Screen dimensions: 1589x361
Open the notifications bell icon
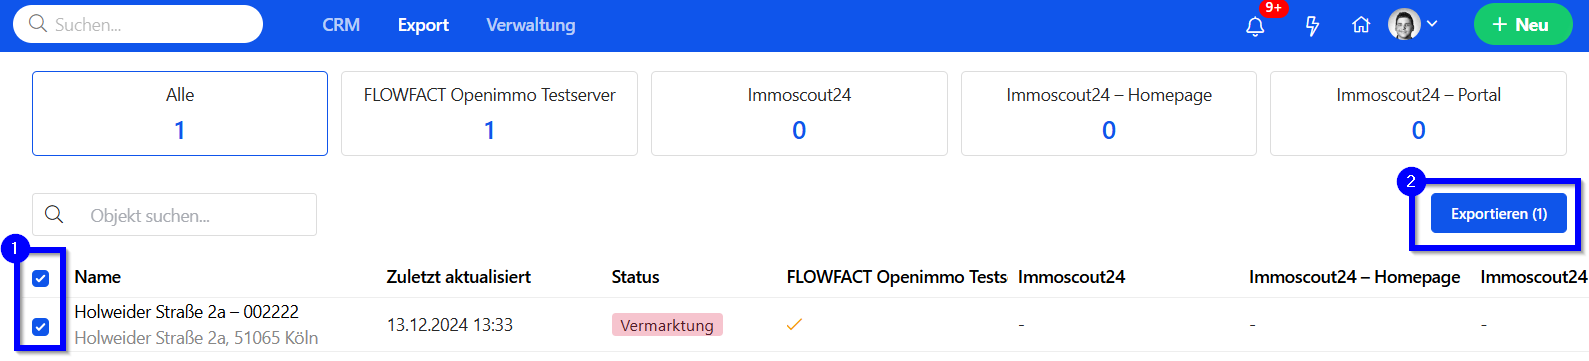(1255, 26)
